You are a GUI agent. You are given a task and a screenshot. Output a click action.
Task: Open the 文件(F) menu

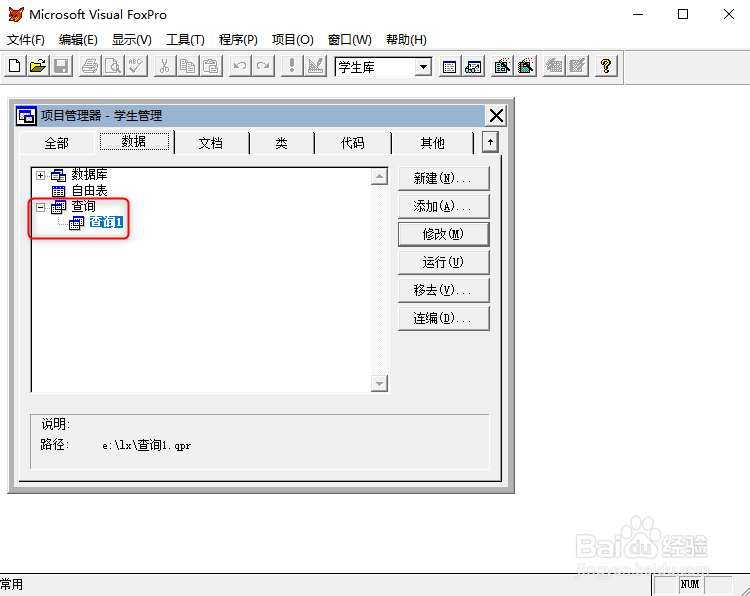(x=26, y=40)
